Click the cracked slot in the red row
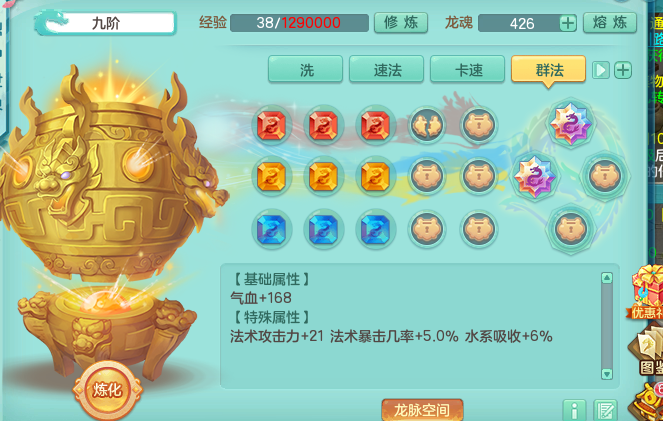The width and height of the screenshot is (663, 421). pos(427,125)
